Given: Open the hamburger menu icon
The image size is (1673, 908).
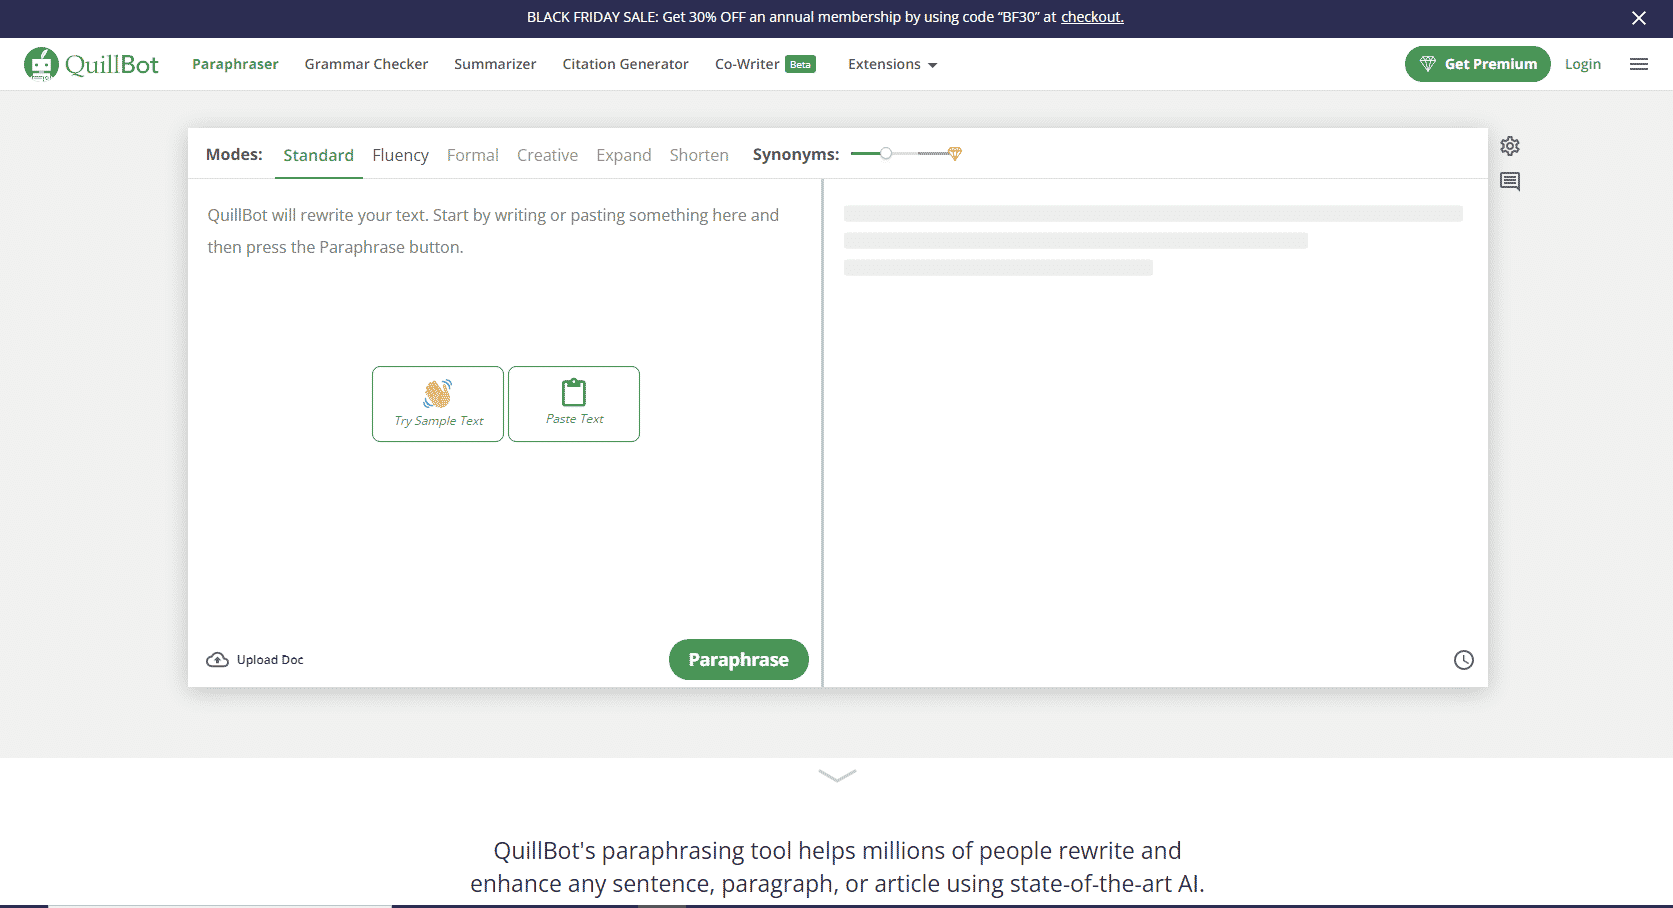Looking at the screenshot, I should pyautogui.click(x=1639, y=64).
